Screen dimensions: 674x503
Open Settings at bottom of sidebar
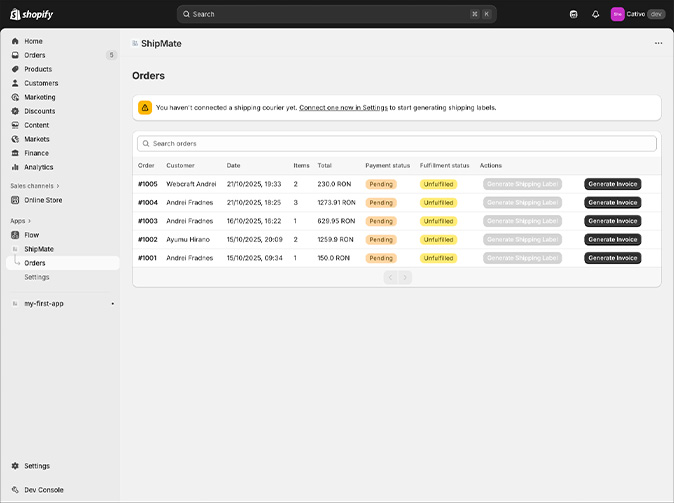click(37, 466)
